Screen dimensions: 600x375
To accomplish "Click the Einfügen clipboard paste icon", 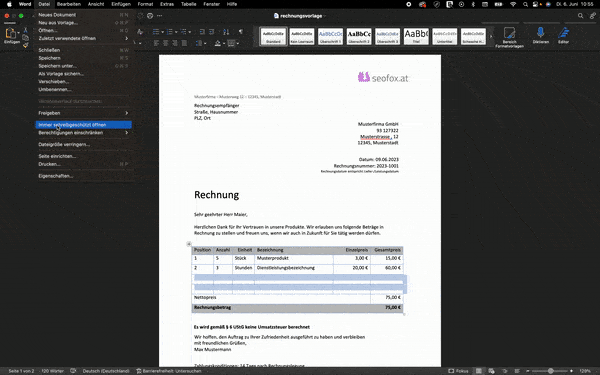I will (x=11, y=33).
